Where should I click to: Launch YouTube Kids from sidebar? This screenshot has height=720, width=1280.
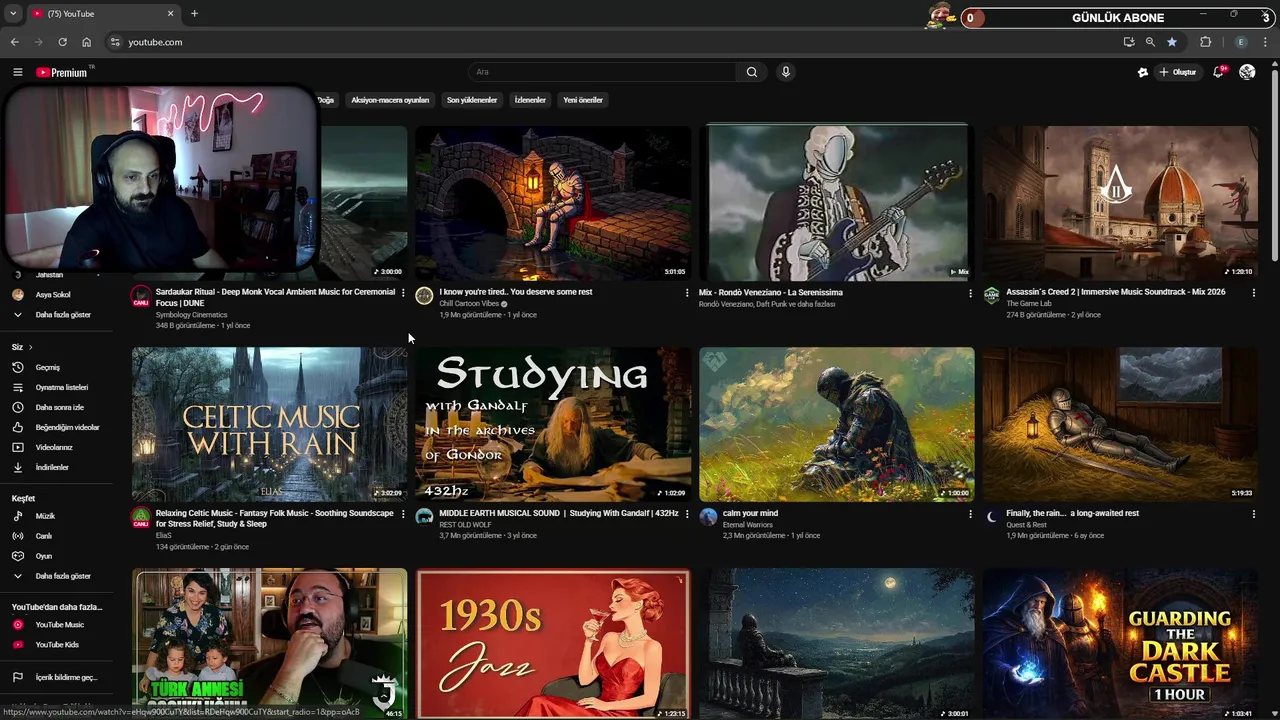tap(57, 645)
